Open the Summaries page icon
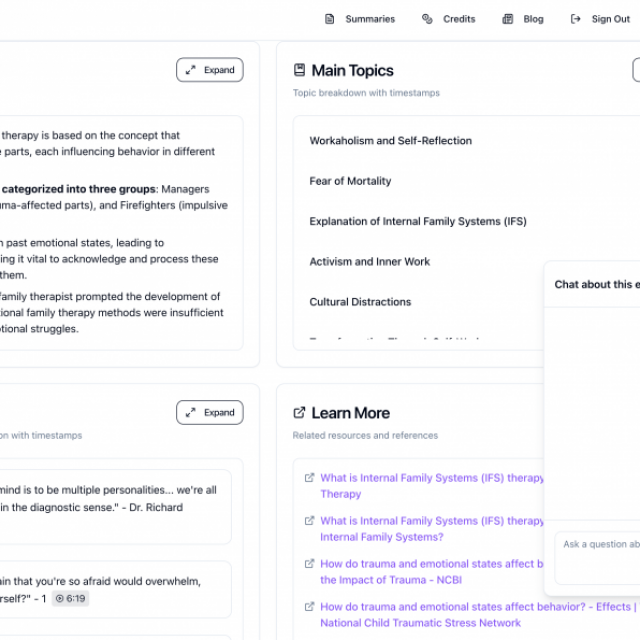Image resolution: width=640 pixels, height=640 pixels. click(x=329, y=19)
